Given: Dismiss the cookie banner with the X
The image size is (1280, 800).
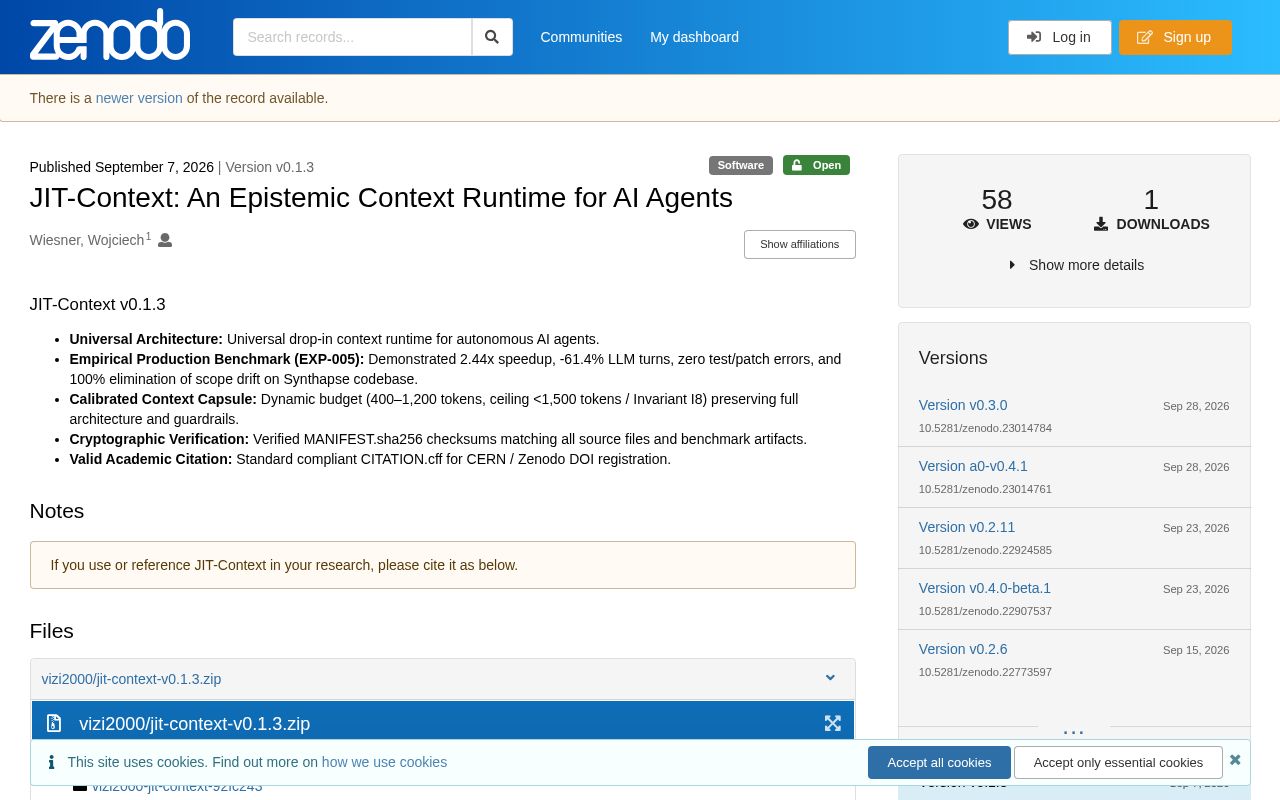Looking at the screenshot, I should point(1235,760).
